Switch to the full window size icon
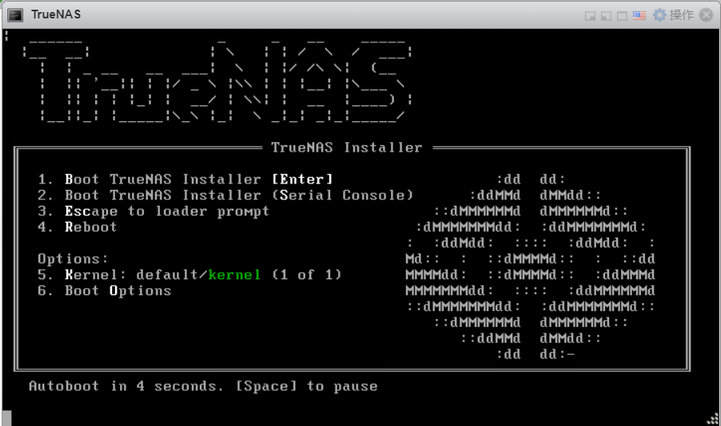 (x=622, y=16)
